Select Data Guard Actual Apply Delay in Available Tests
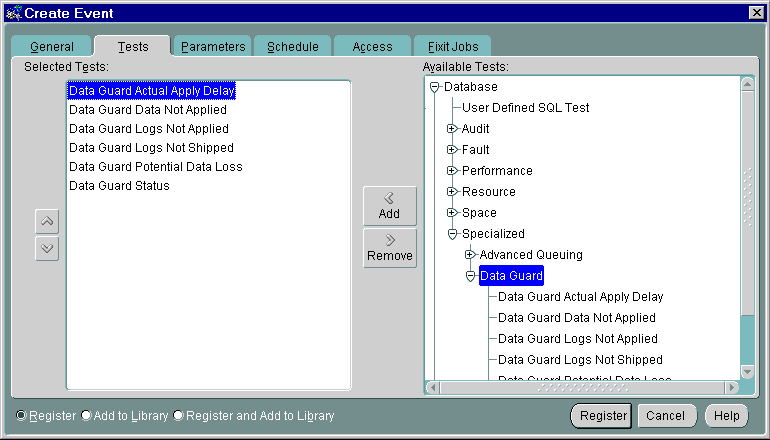 click(580, 297)
